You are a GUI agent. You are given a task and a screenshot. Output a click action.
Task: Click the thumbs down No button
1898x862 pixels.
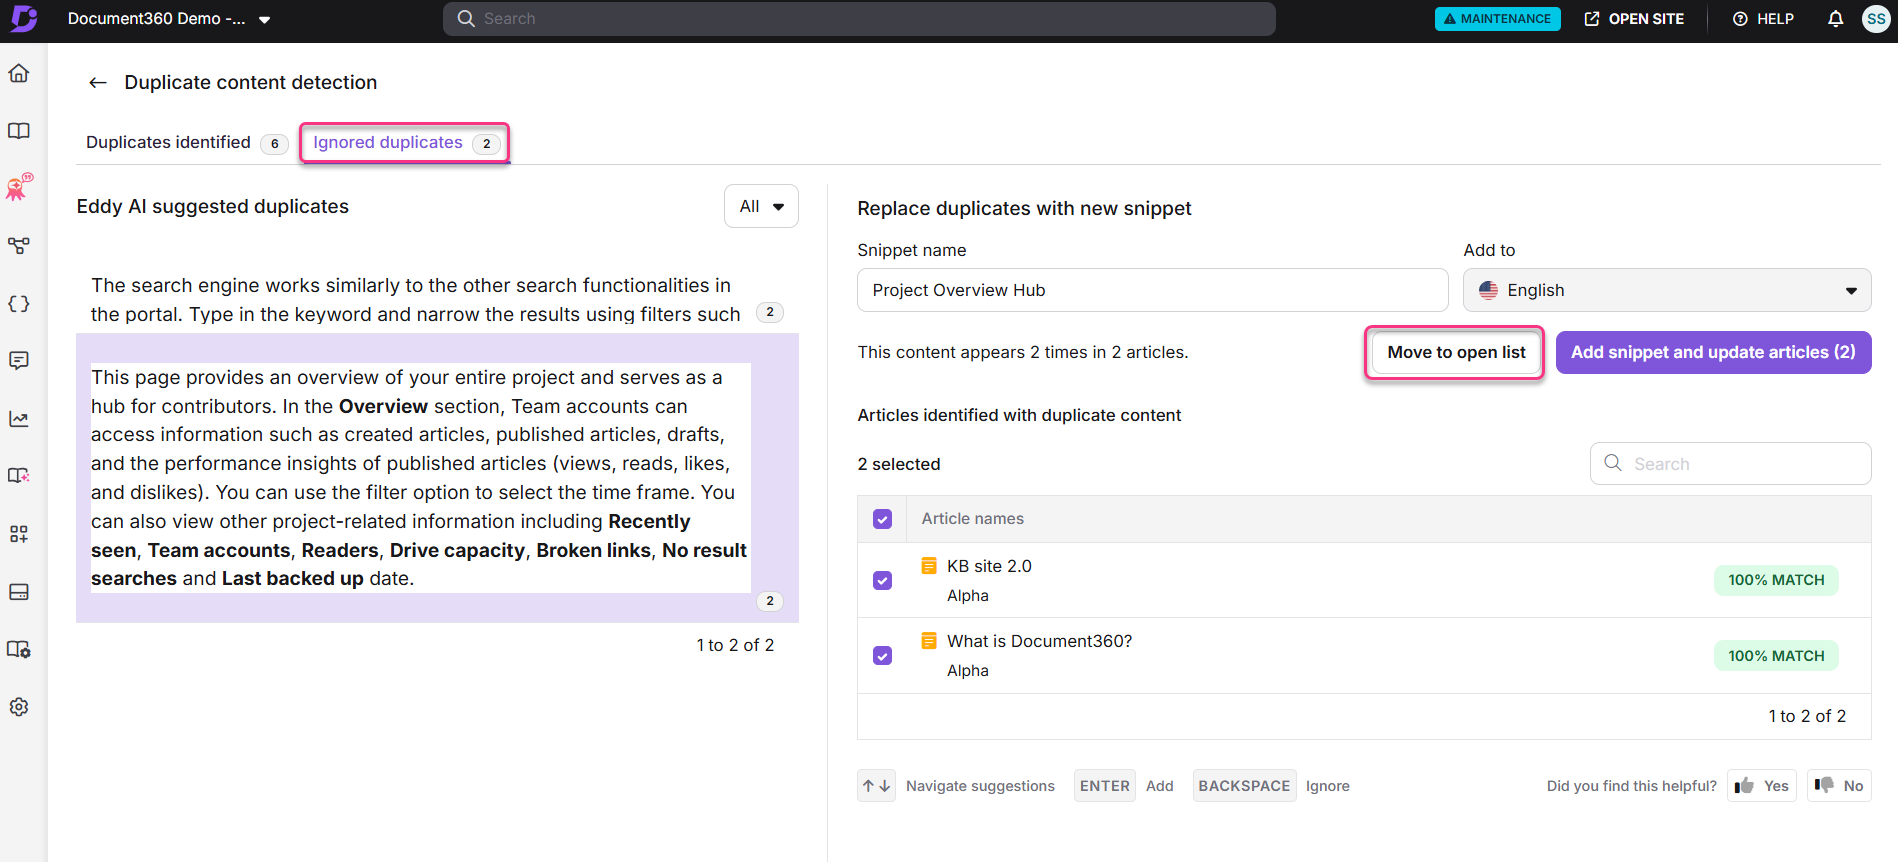click(x=1839, y=786)
